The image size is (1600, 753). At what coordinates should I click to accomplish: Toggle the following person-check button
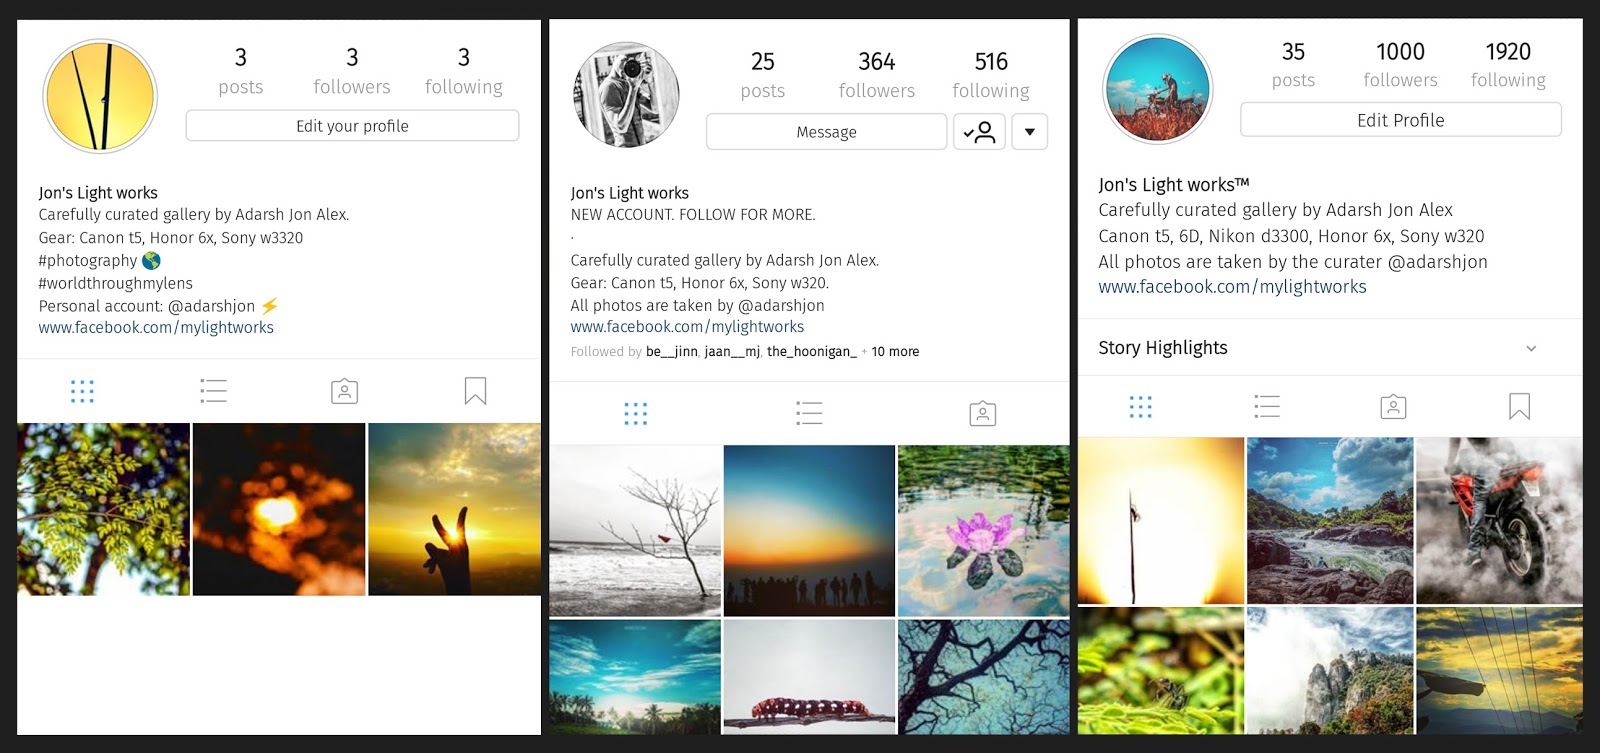pos(979,132)
